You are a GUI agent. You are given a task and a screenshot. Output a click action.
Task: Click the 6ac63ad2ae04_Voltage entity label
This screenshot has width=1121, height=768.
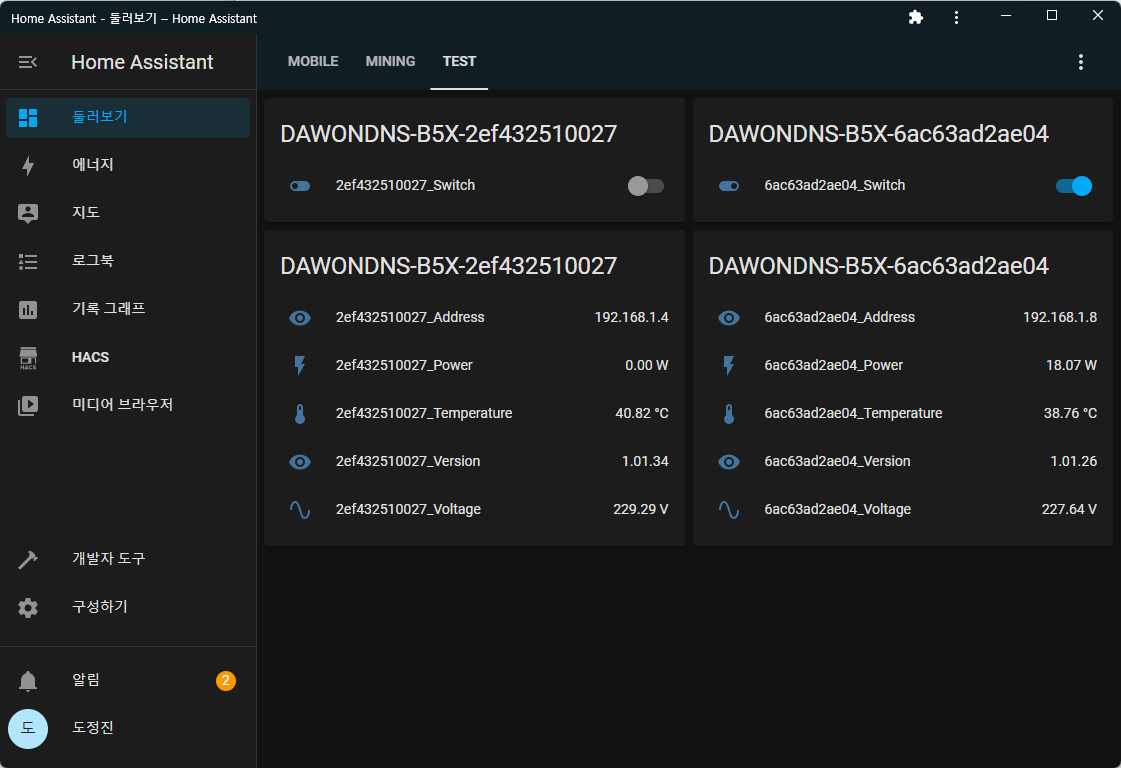click(x=837, y=509)
